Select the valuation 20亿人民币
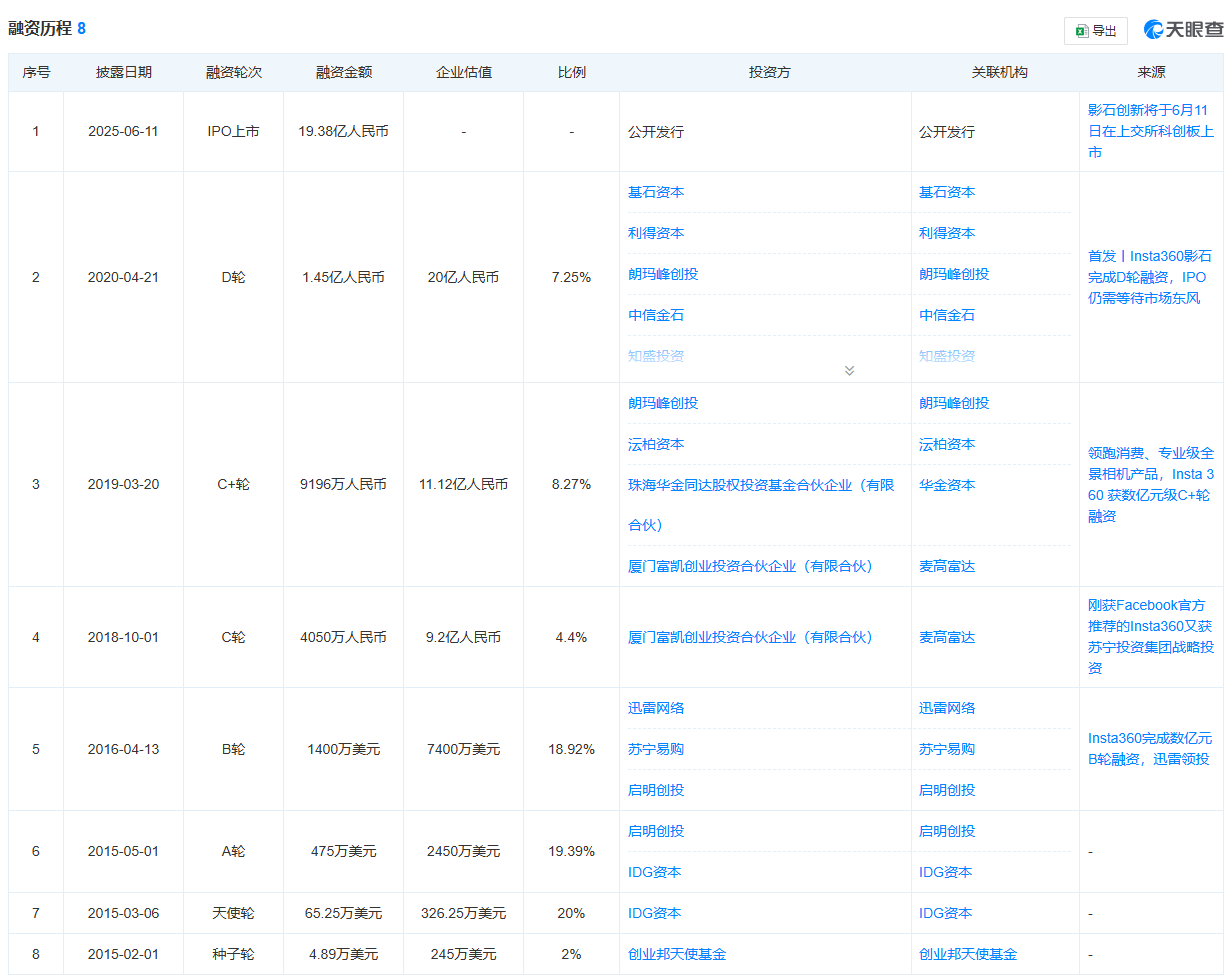 (464, 277)
